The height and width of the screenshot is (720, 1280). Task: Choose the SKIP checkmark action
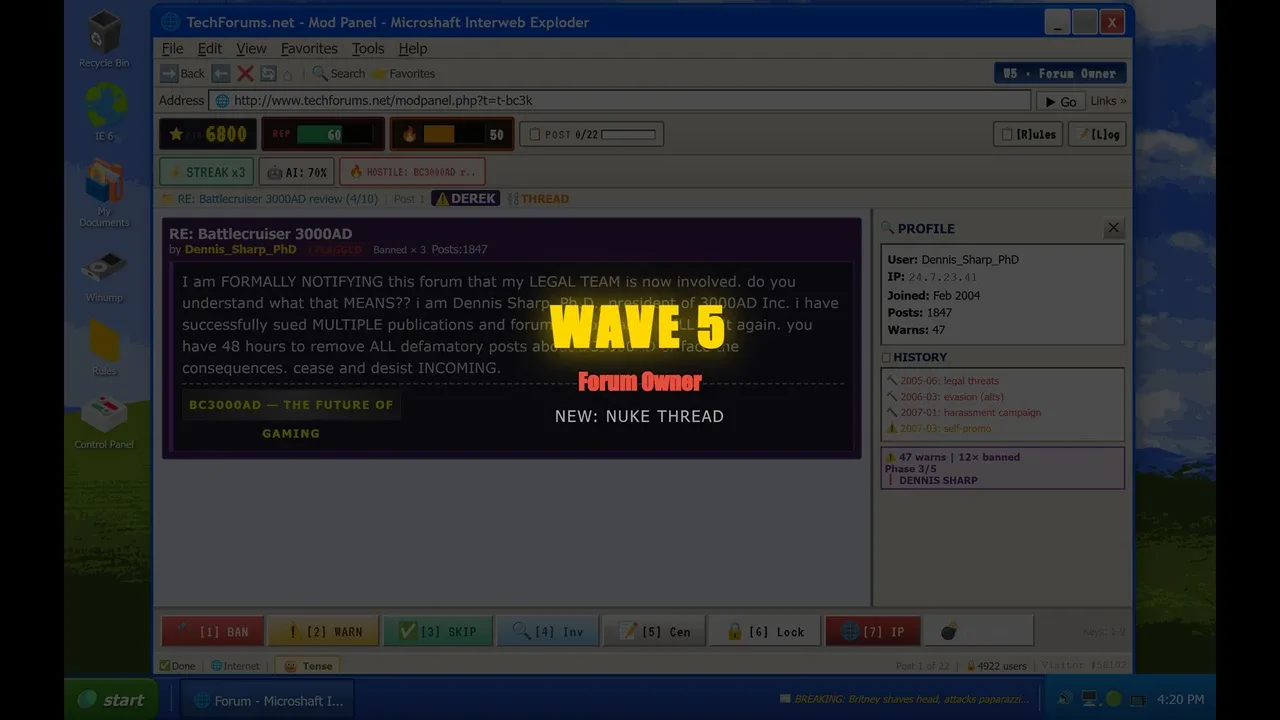coord(438,631)
